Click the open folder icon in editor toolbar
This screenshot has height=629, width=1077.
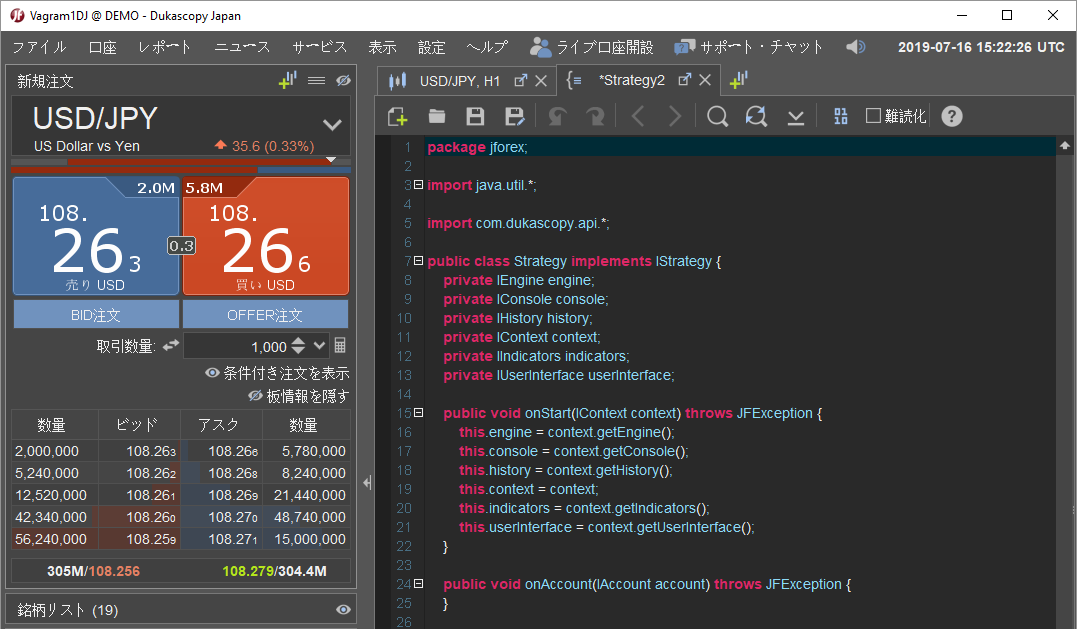[437, 117]
